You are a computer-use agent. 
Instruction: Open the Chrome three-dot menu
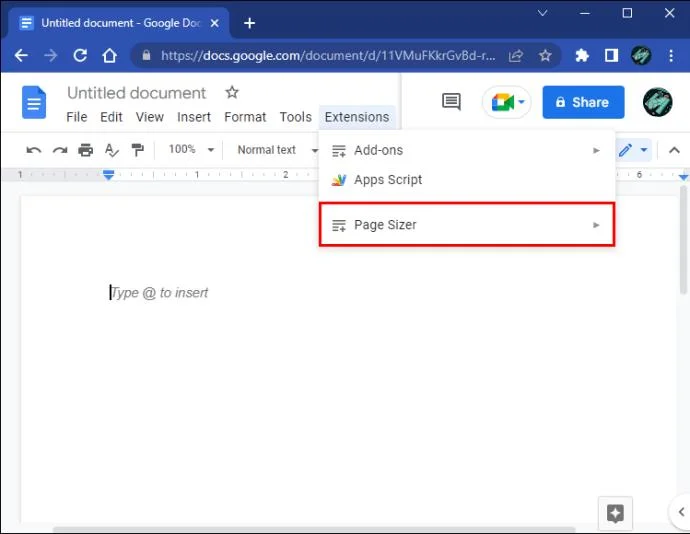click(671, 55)
